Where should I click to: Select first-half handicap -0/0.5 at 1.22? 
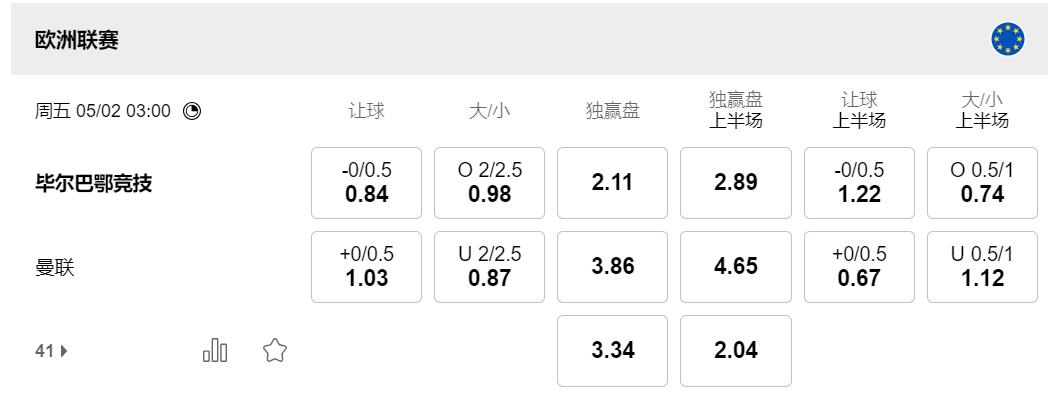tap(859, 183)
